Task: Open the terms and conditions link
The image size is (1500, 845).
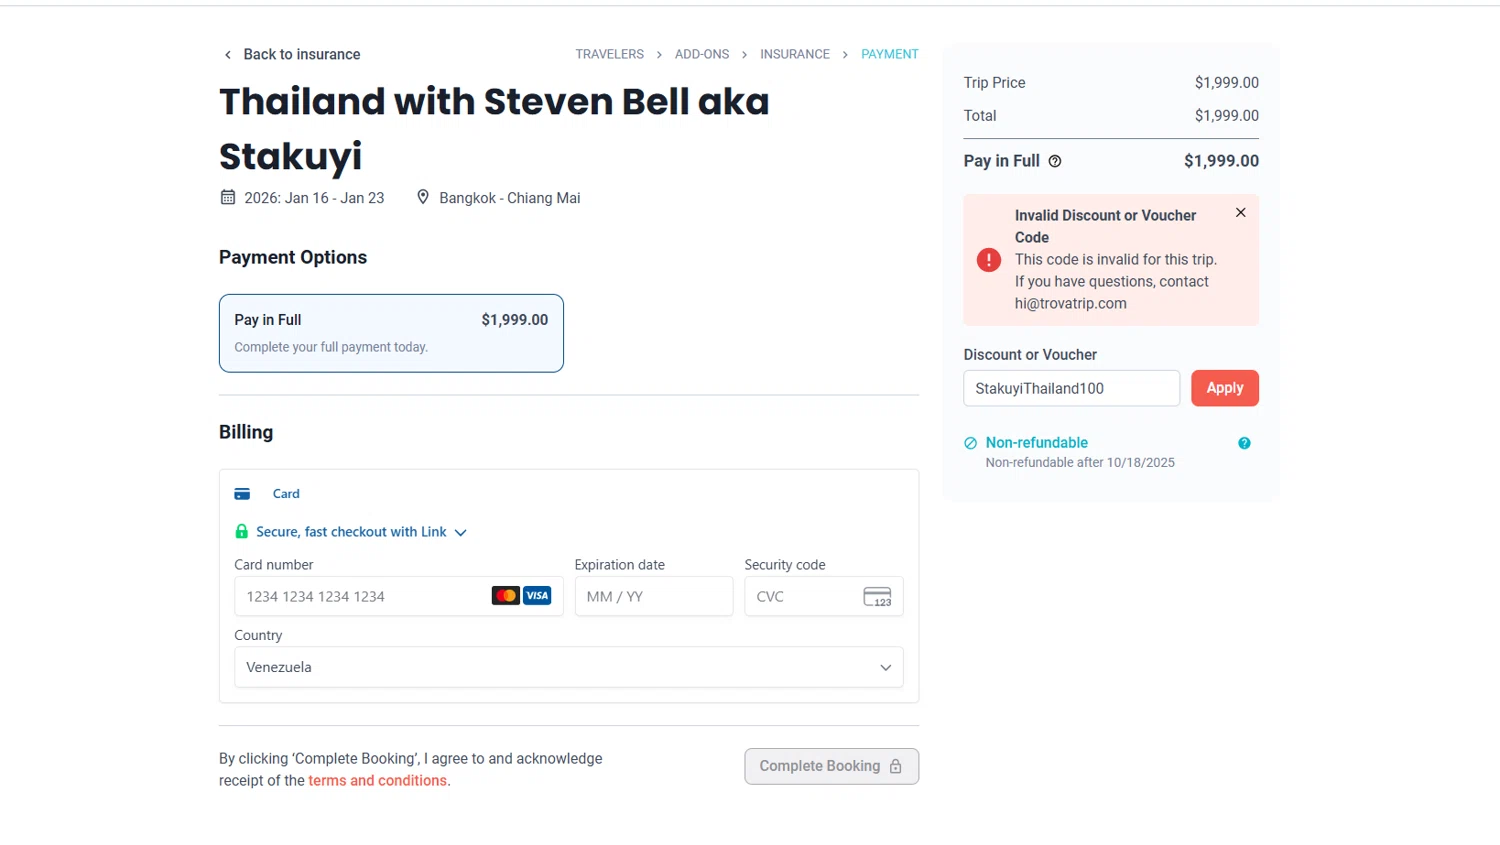Action: coord(377,781)
